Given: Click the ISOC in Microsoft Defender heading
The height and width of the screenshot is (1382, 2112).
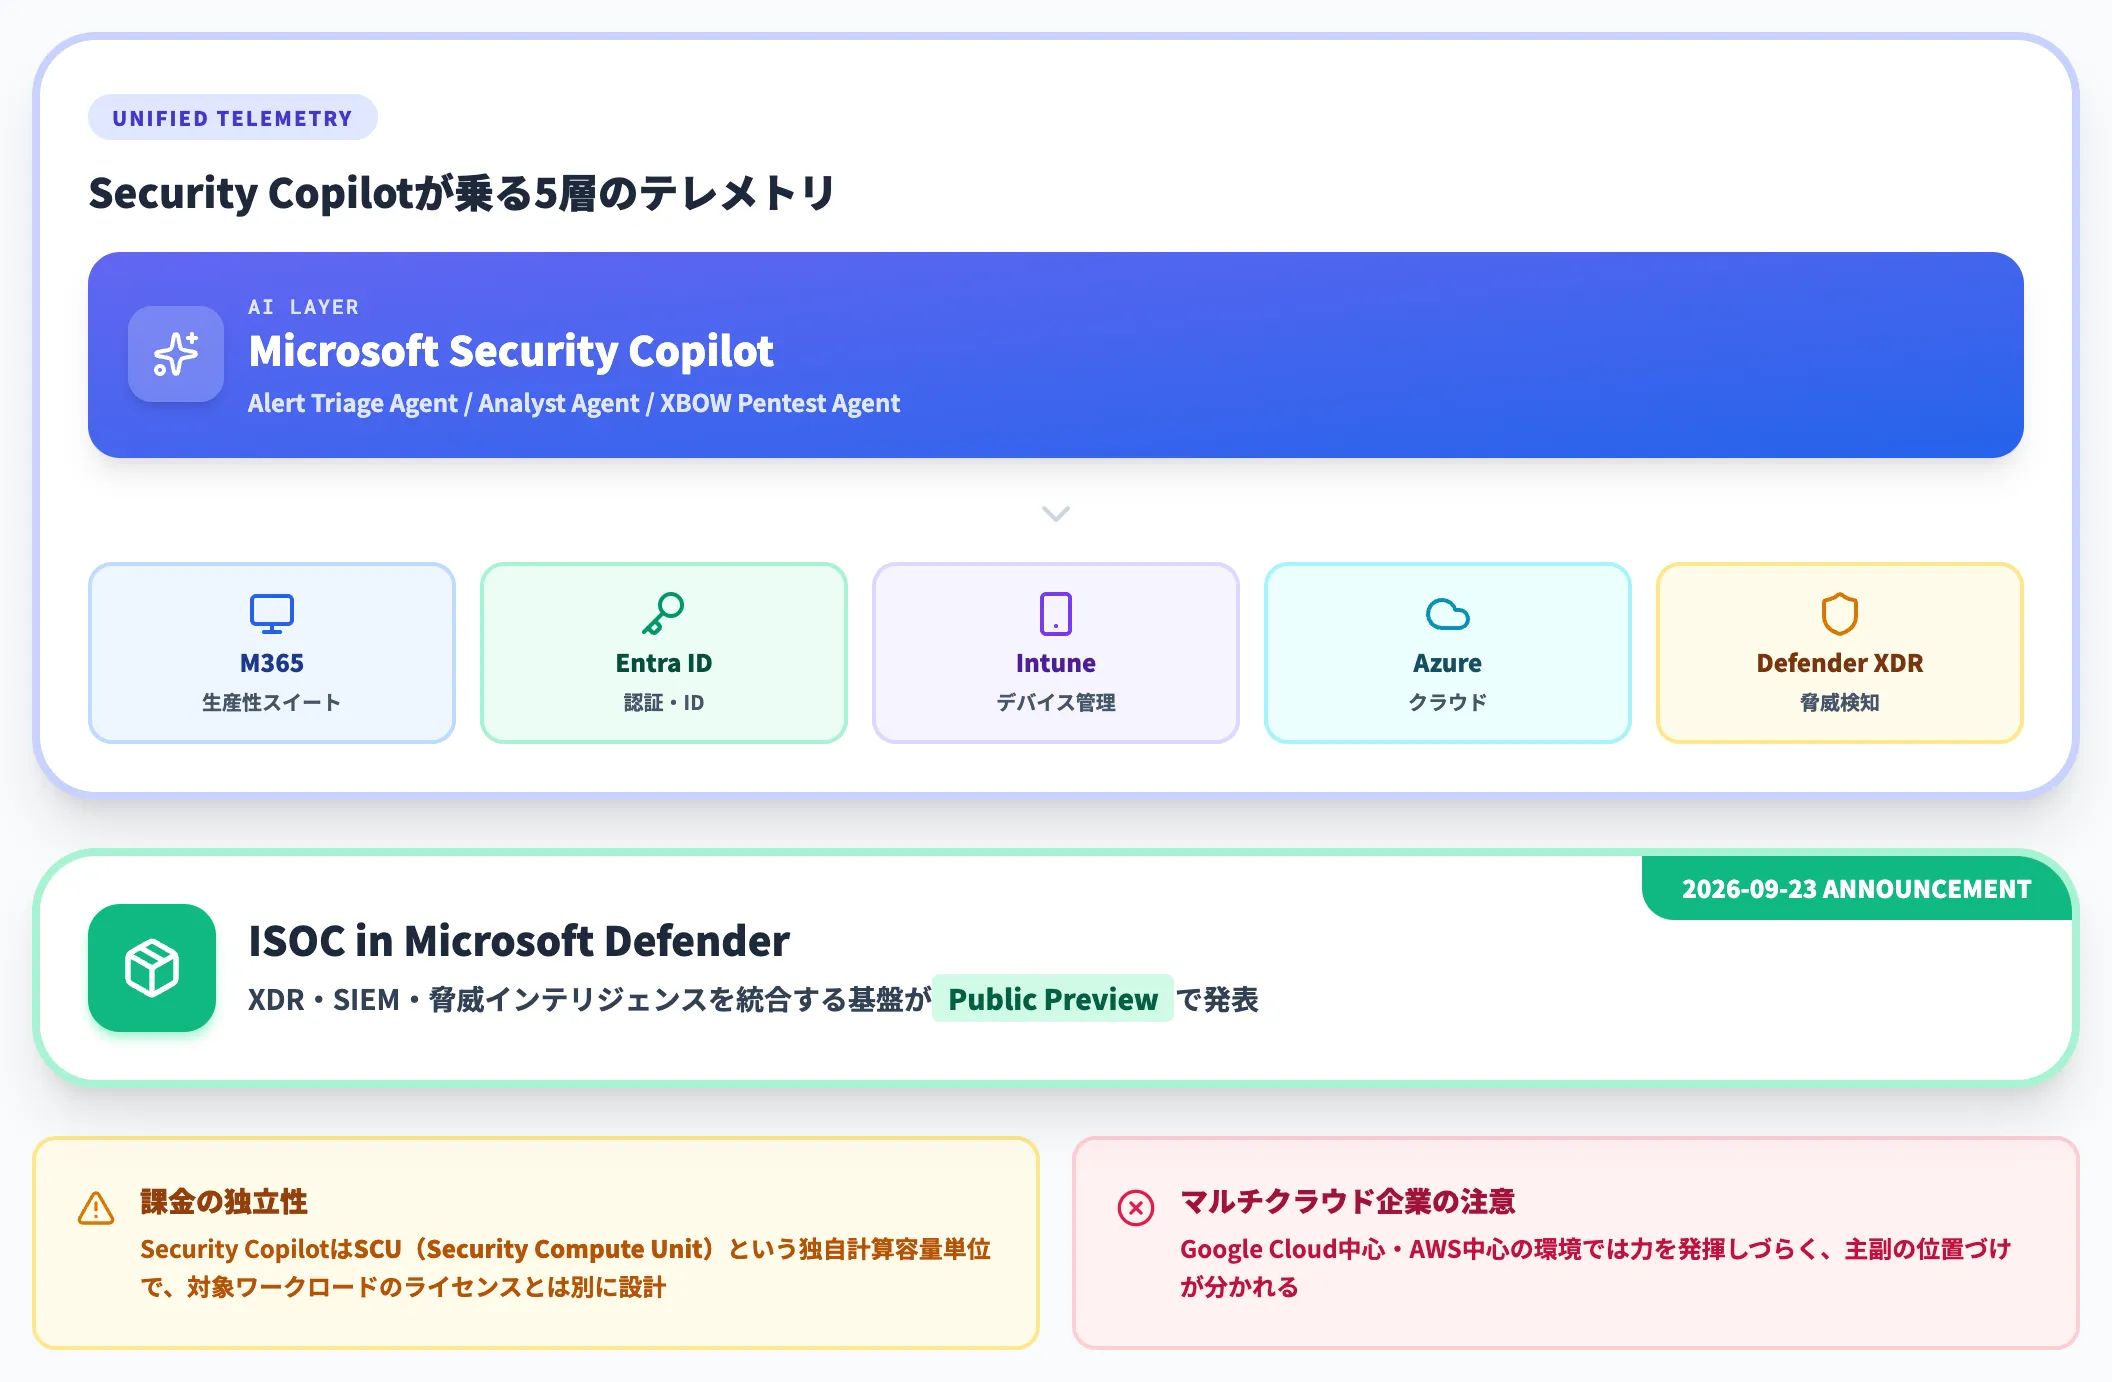Looking at the screenshot, I should click(519, 941).
